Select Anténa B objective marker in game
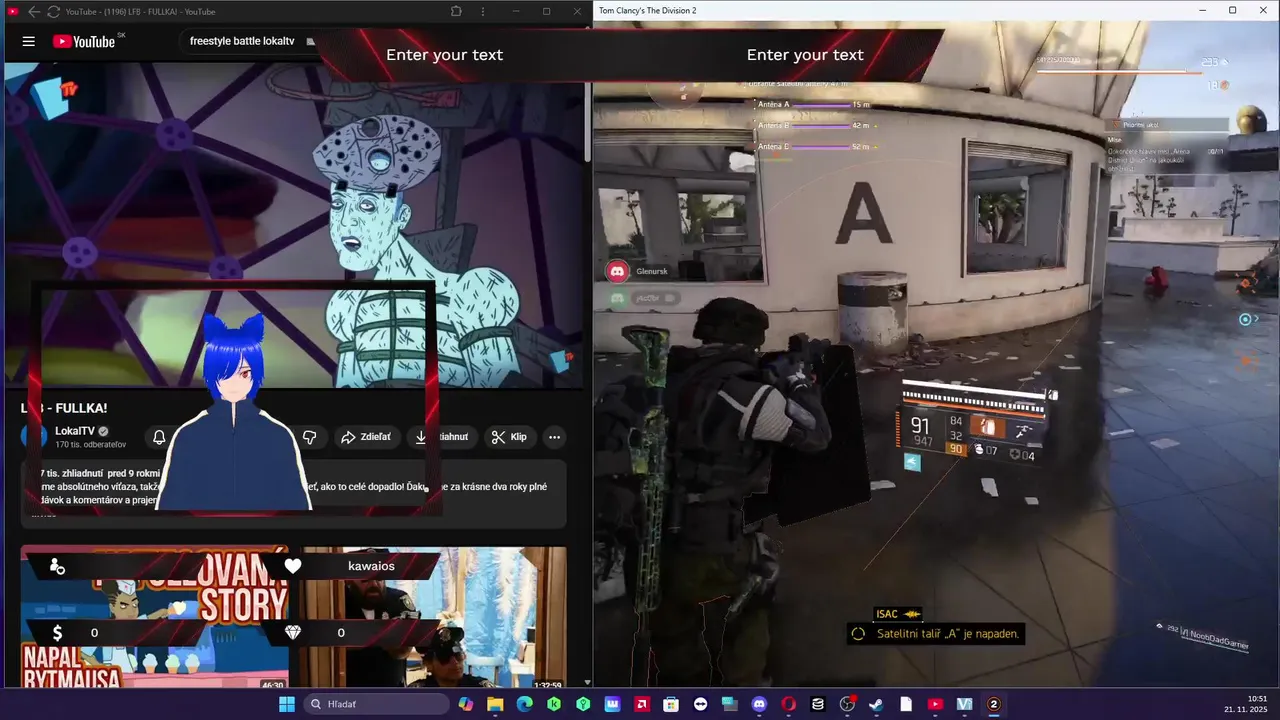The height and width of the screenshot is (720, 1280). tap(815, 126)
